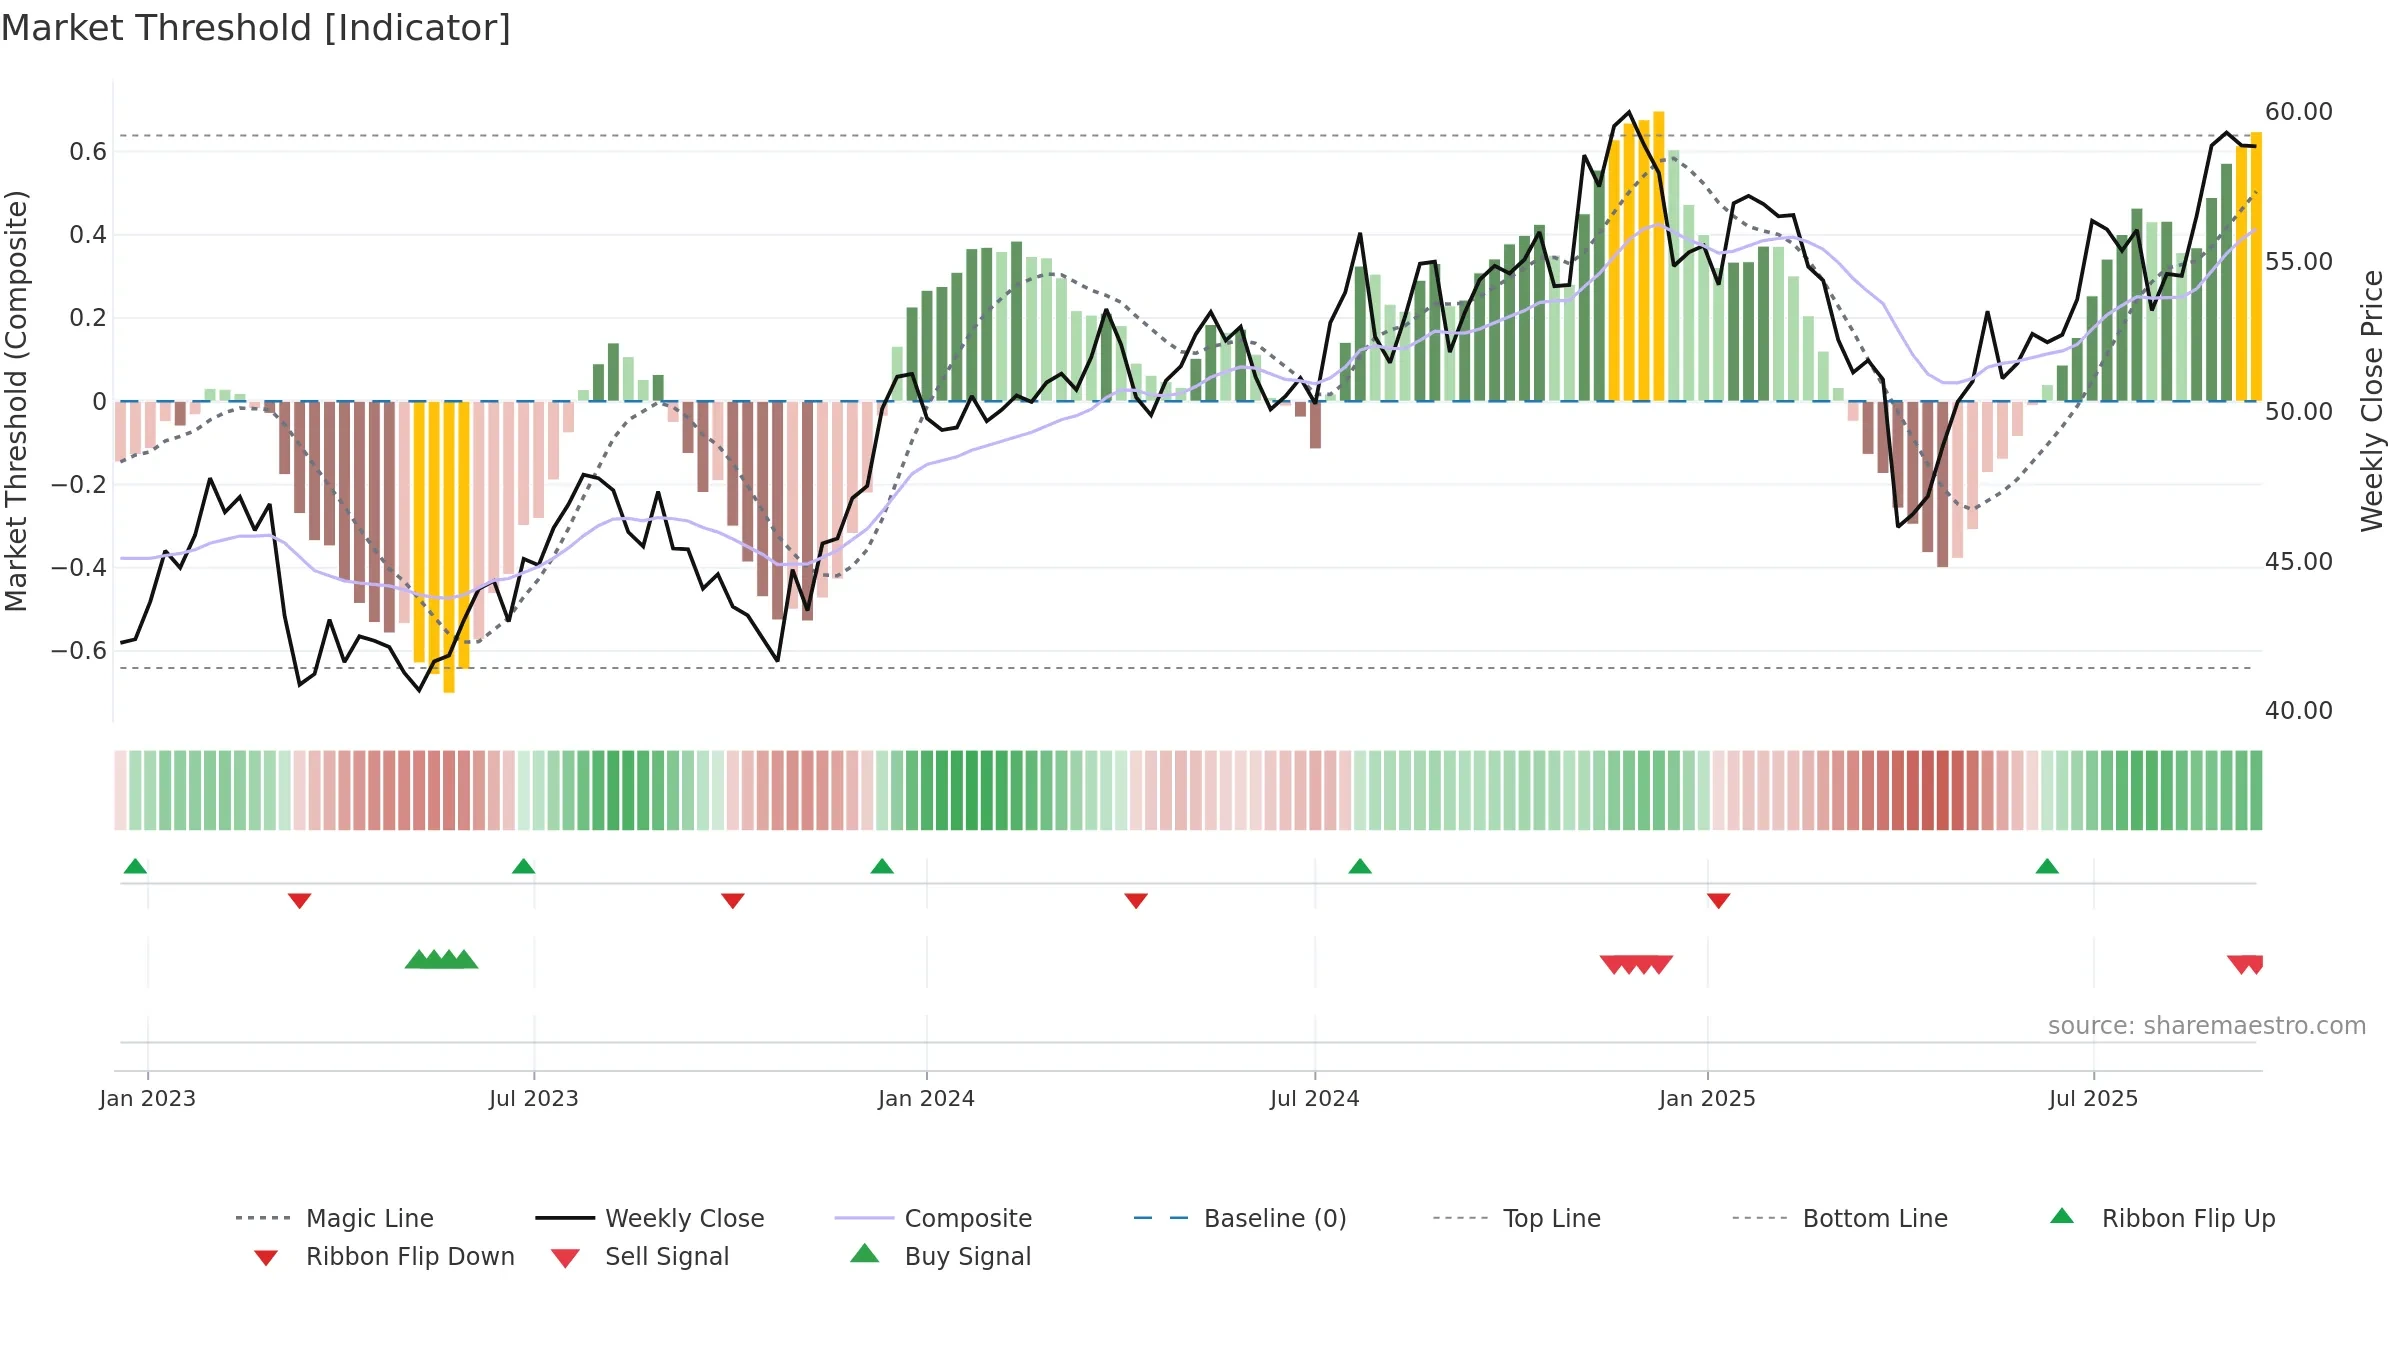
Task: Click the sell signal marker at chart's right end
Action: [x=2246, y=965]
